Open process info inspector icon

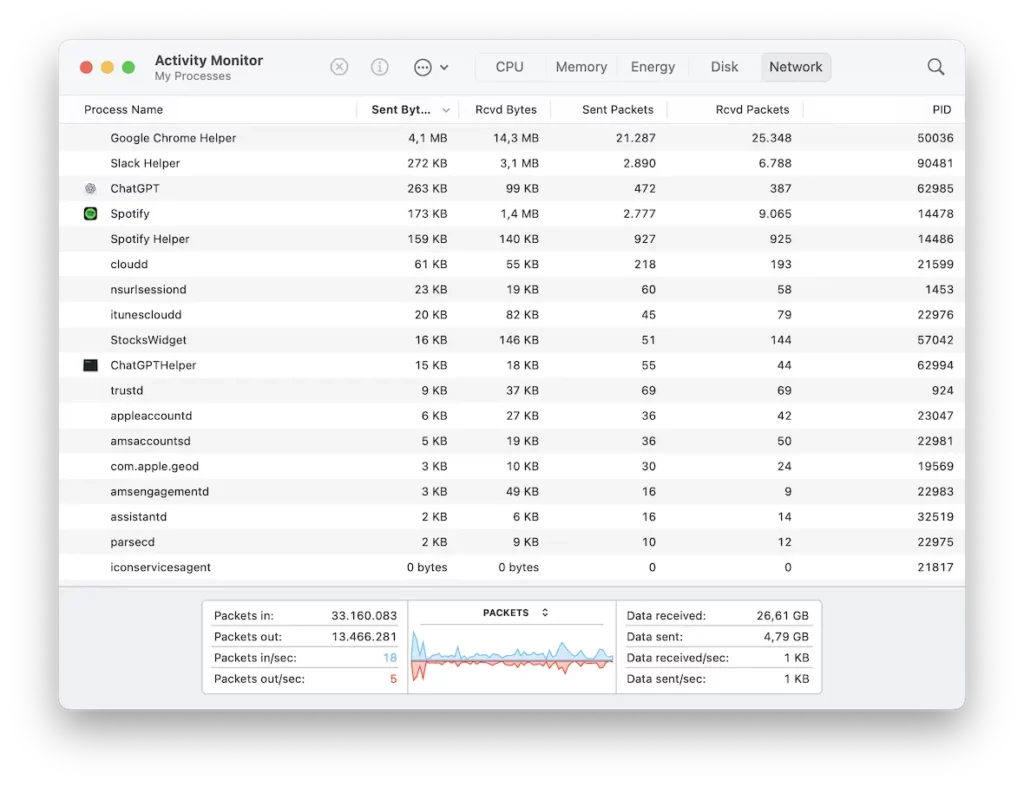pos(379,67)
